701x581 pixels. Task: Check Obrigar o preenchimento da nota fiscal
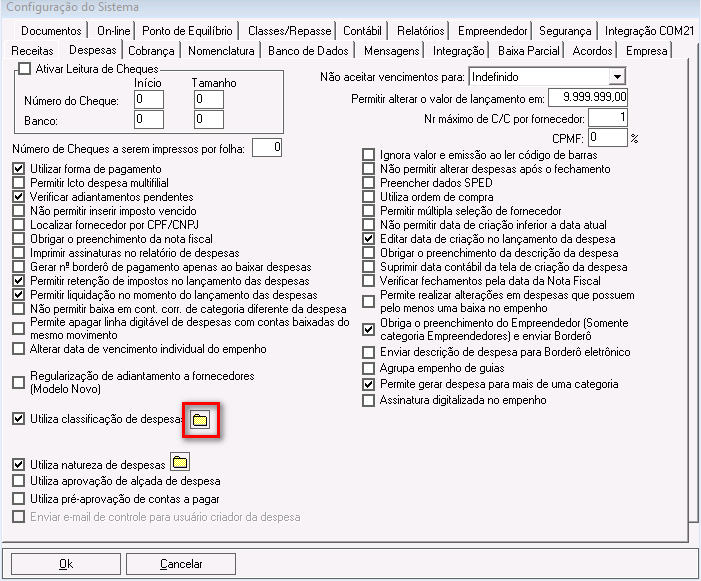click(x=18, y=239)
